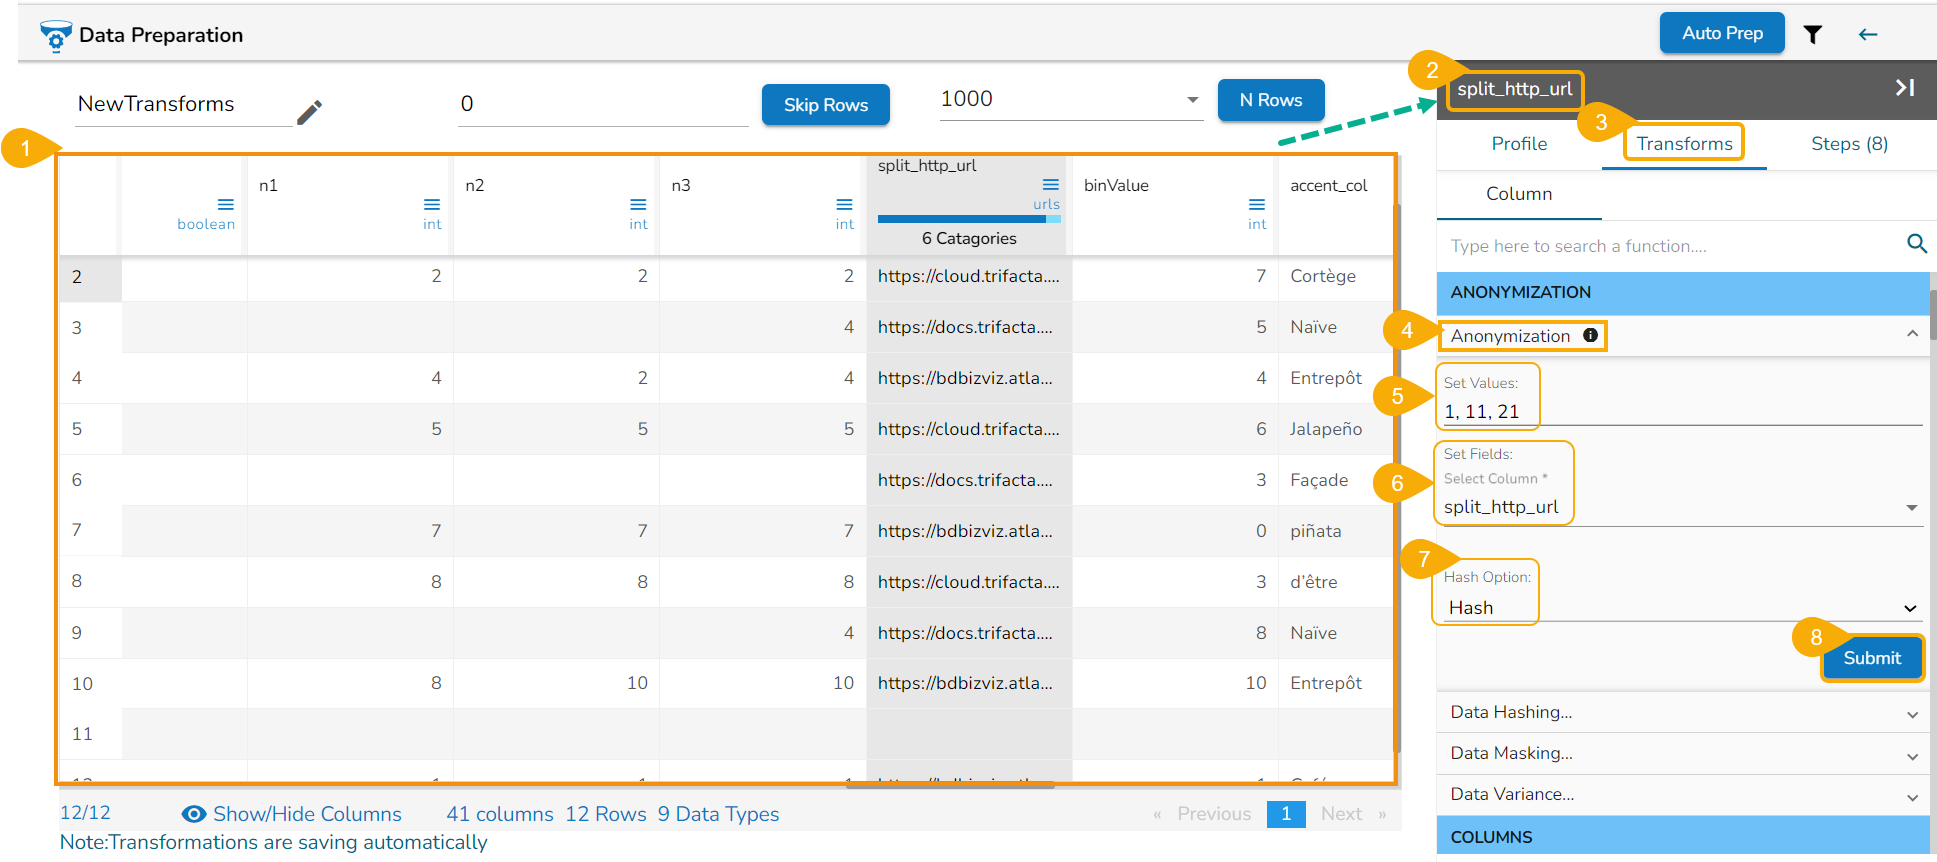Open the Select Column dropdown
Viewport: 1937px width, 862px height.
point(1911,508)
